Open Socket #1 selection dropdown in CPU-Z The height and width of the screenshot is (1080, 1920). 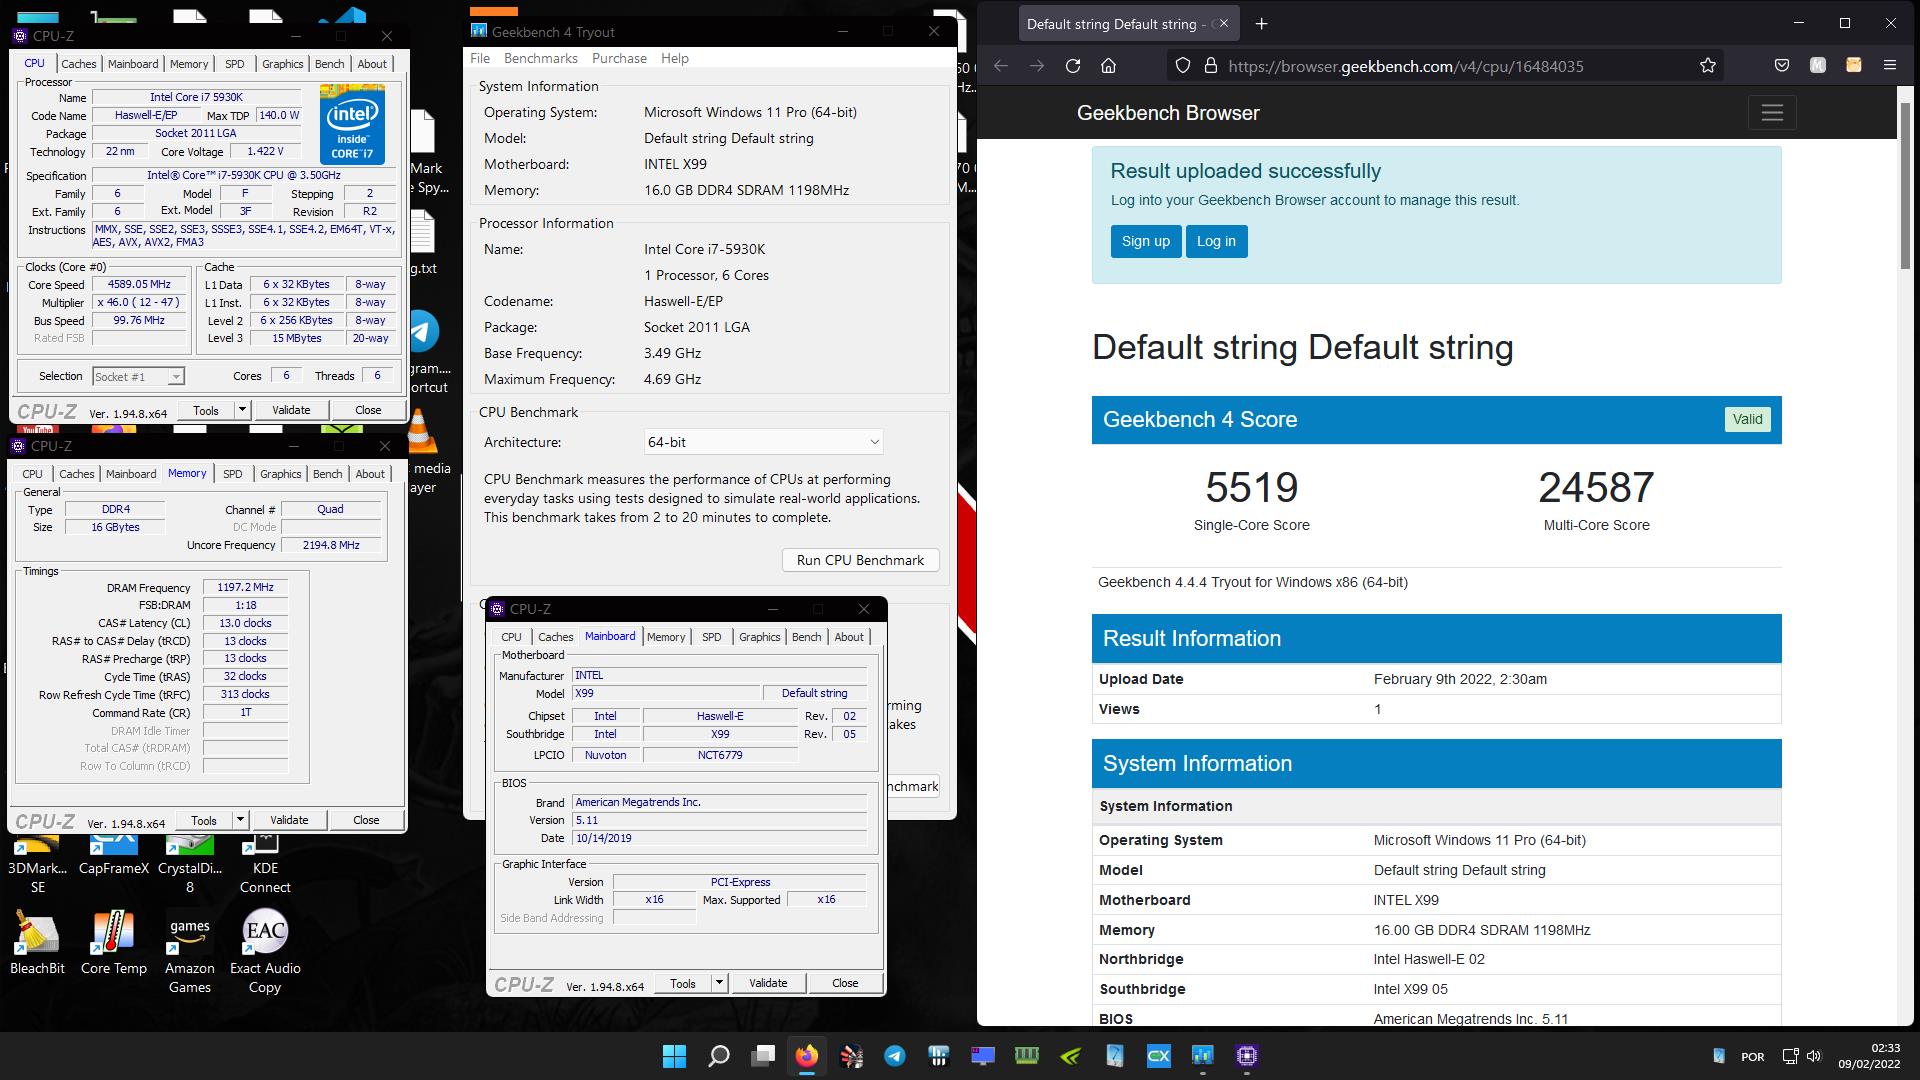tap(138, 376)
